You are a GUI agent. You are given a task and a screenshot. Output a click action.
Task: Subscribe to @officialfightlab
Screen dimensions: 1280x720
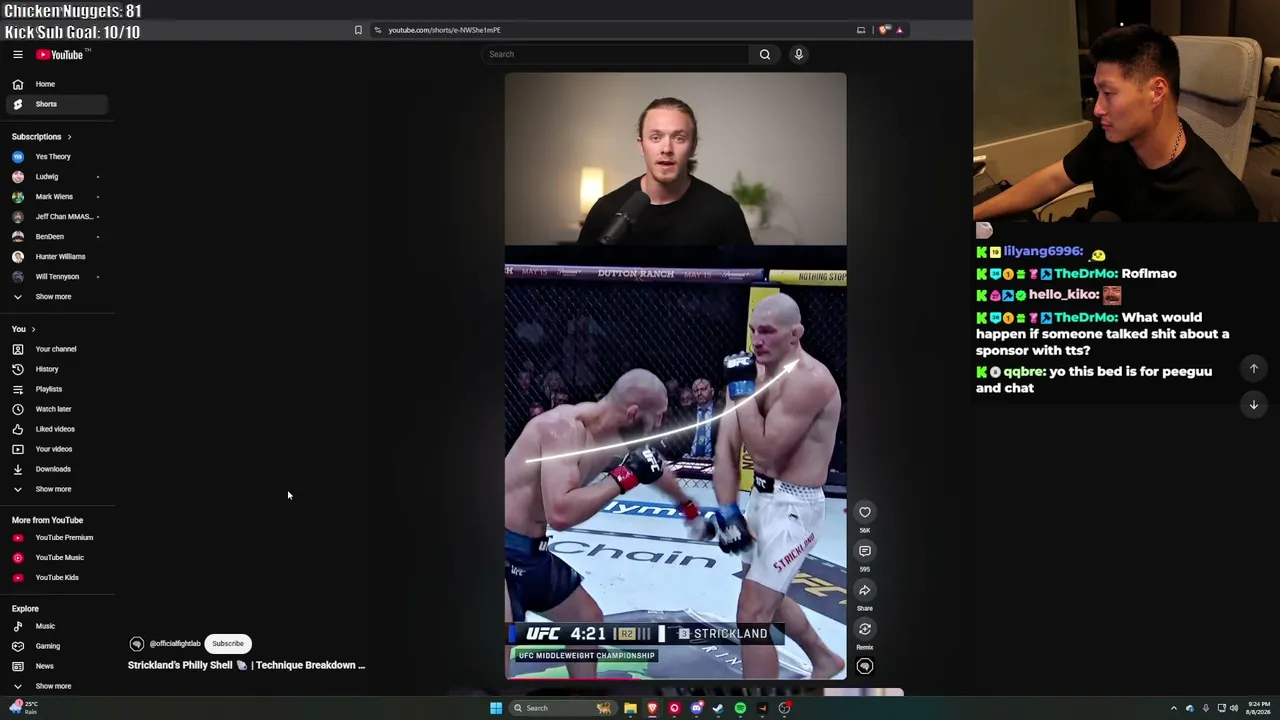[x=228, y=644]
